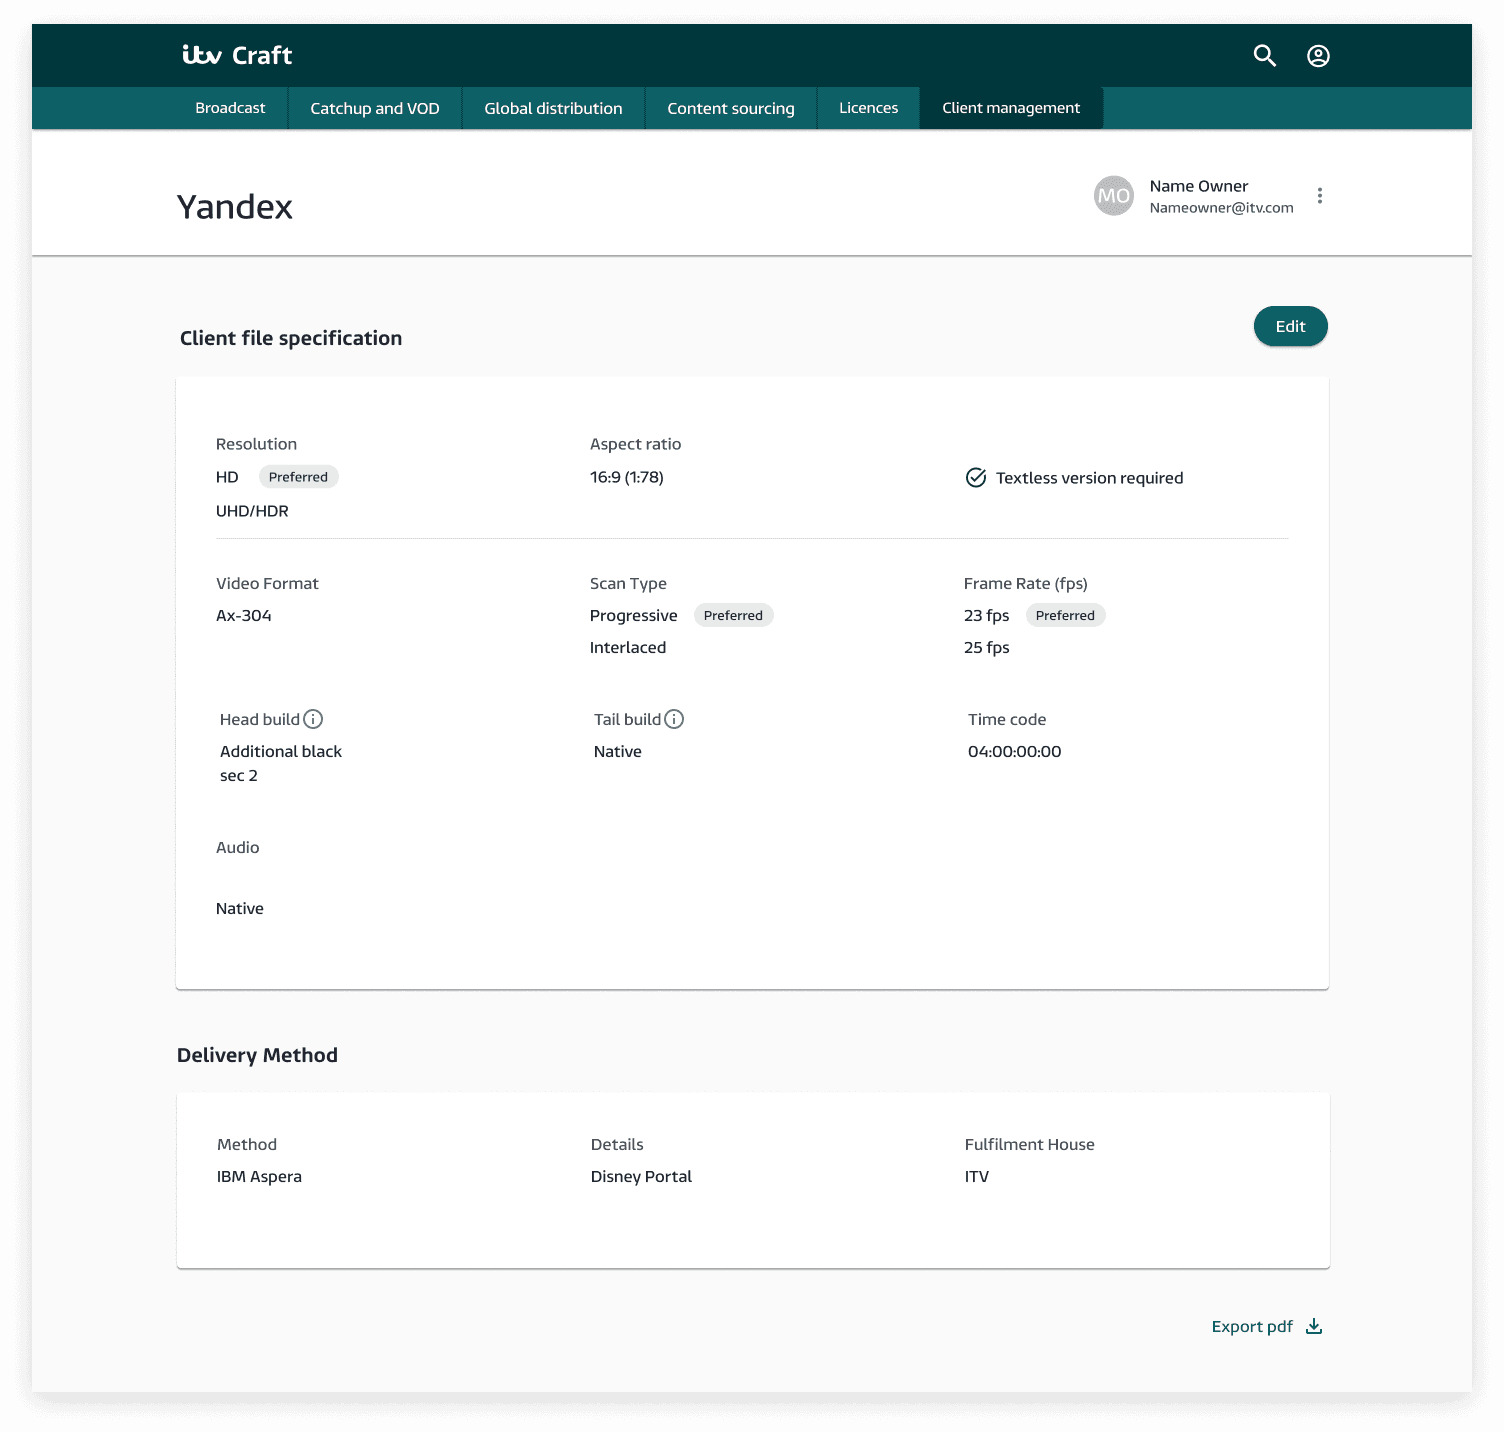1504x1432 pixels.
Task: Click the ITV Craft logo
Action: coord(237,55)
